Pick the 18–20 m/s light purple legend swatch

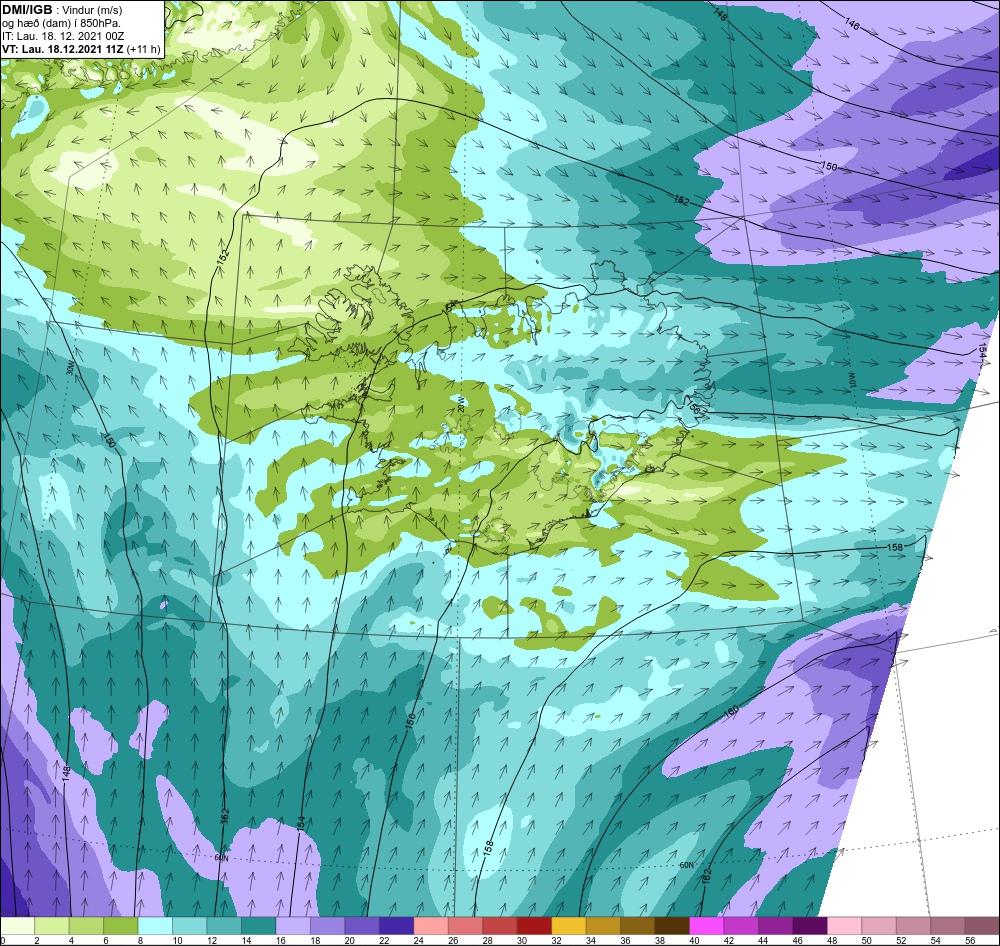click(327, 926)
